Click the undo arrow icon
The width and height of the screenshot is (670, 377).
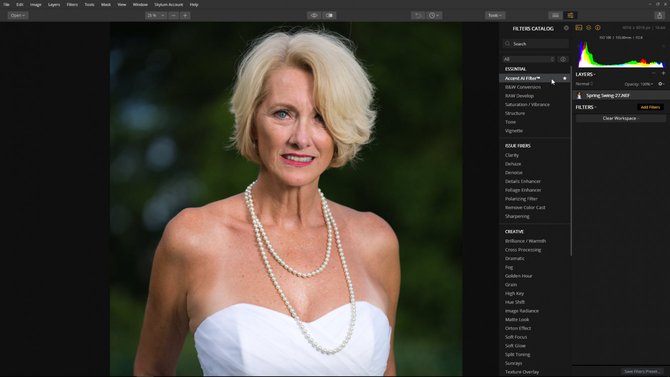418,15
